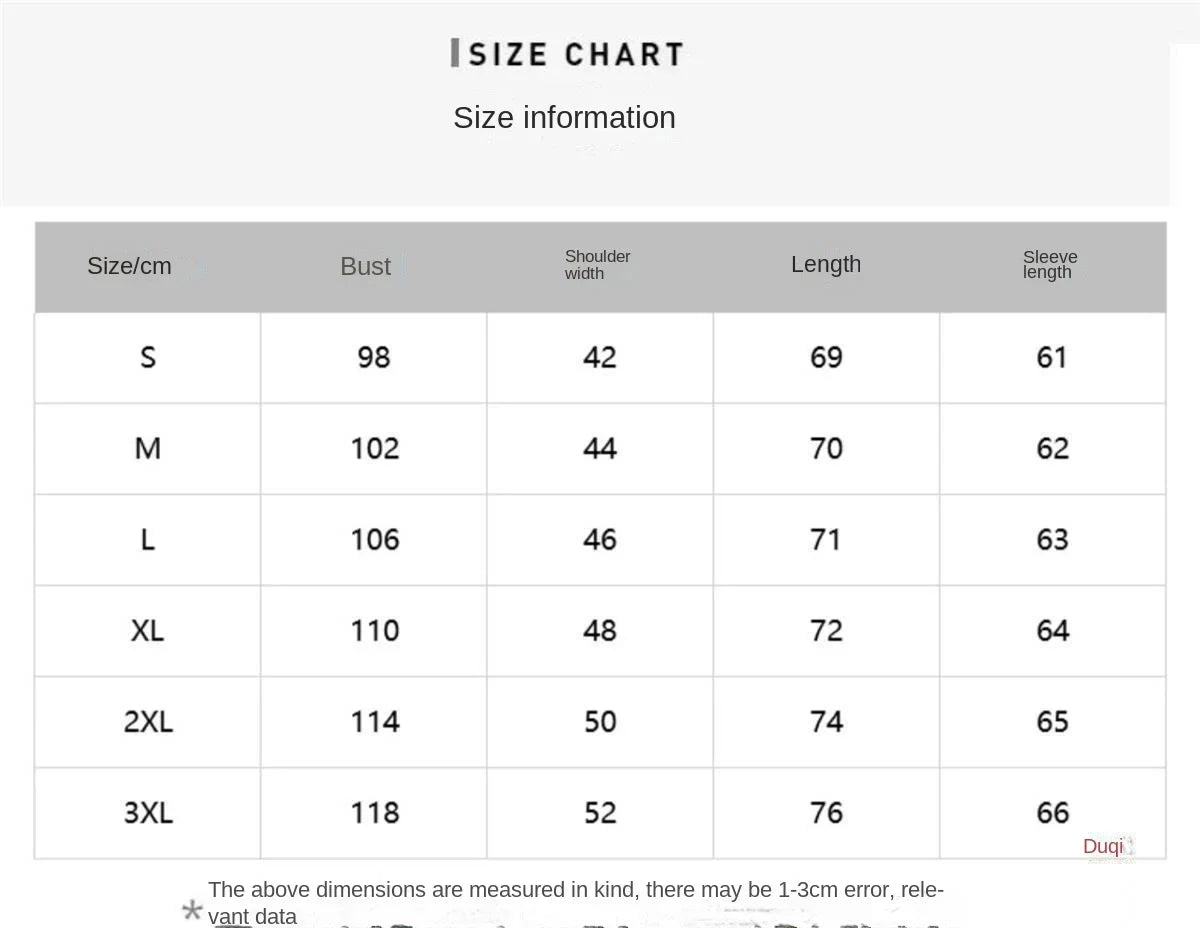The height and width of the screenshot is (928, 1200).
Task: Select the XL size row label
Action: [148, 631]
